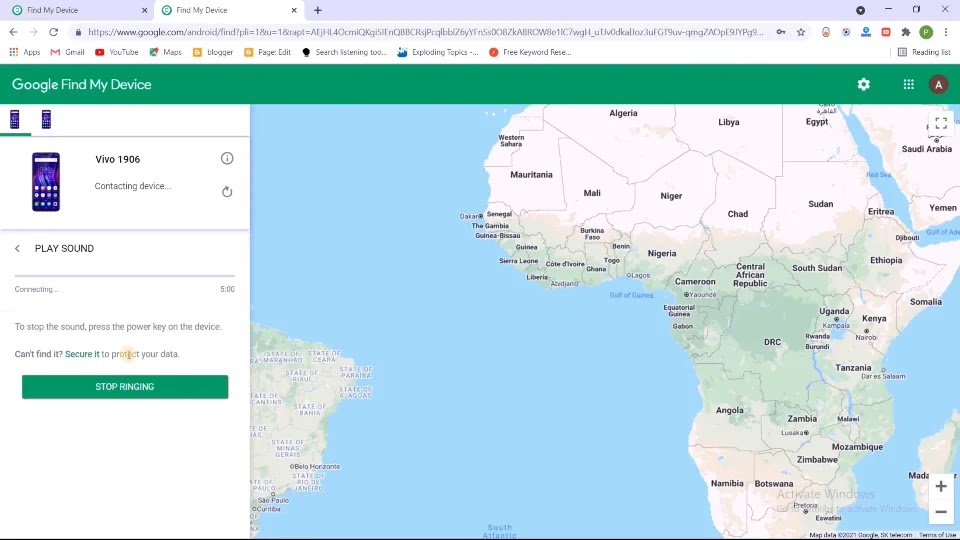Open the Apps bookmark shortcut
This screenshot has height=540, width=960.
(x=24, y=52)
